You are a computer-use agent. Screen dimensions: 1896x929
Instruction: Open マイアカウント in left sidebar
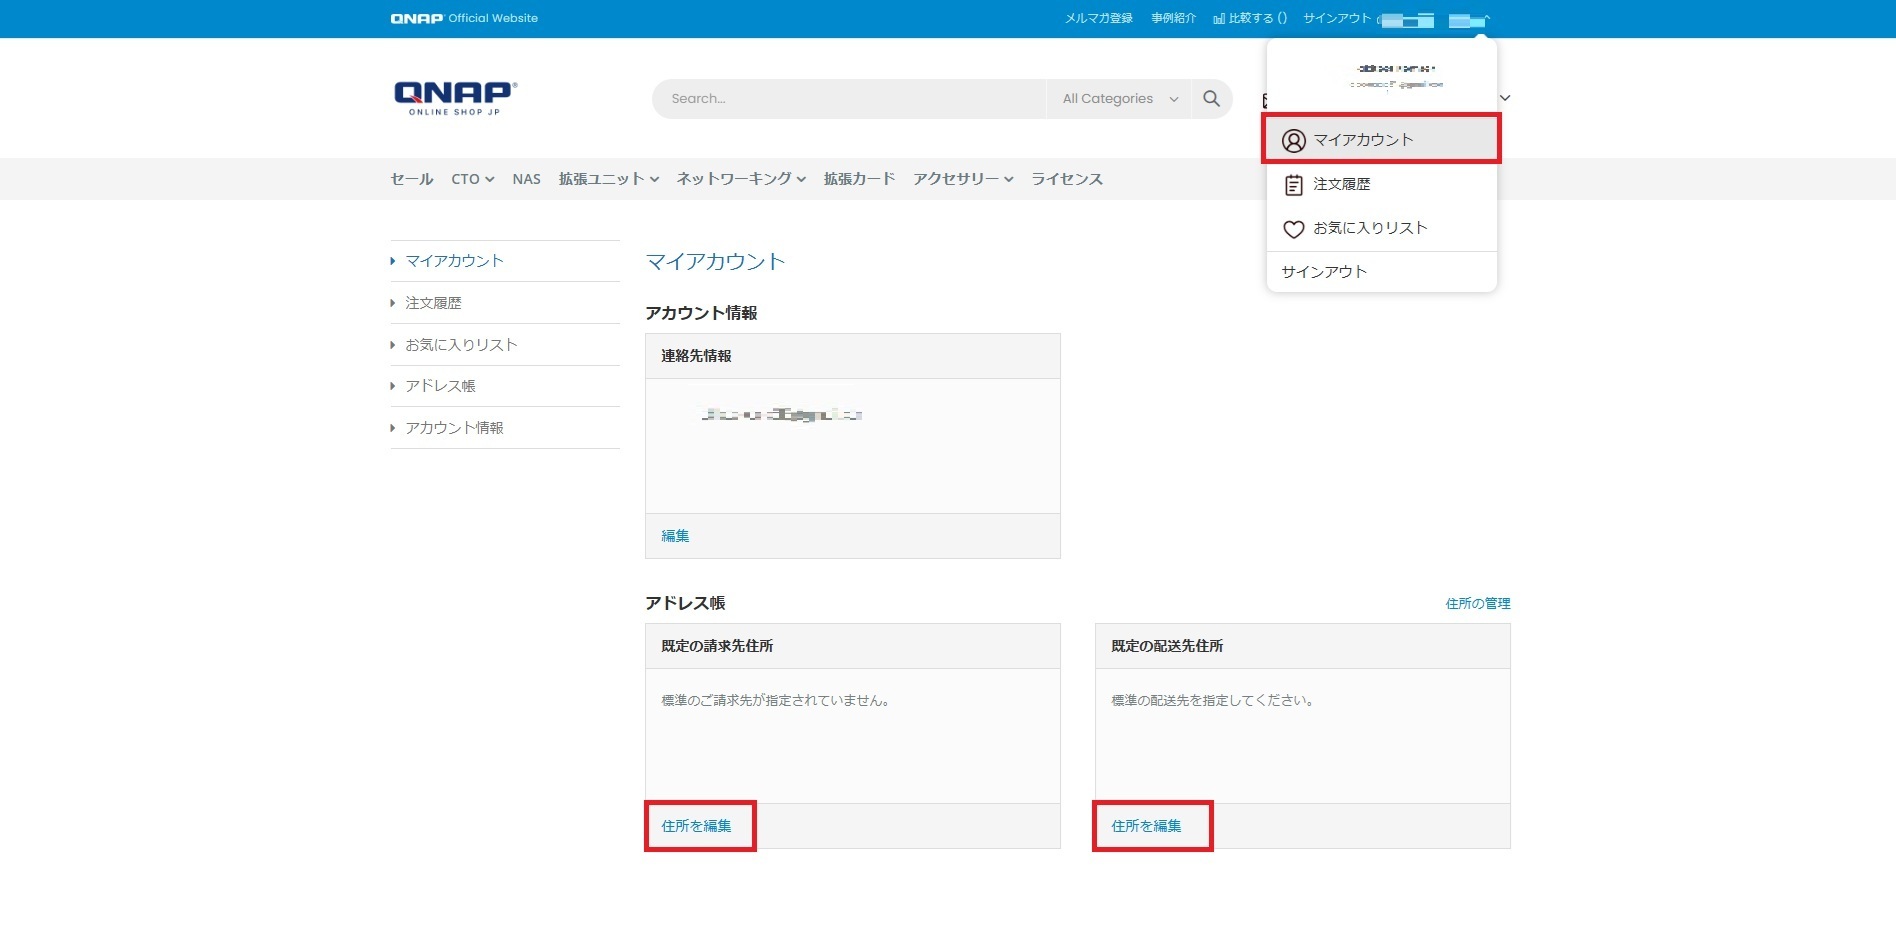click(x=454, y=261)
